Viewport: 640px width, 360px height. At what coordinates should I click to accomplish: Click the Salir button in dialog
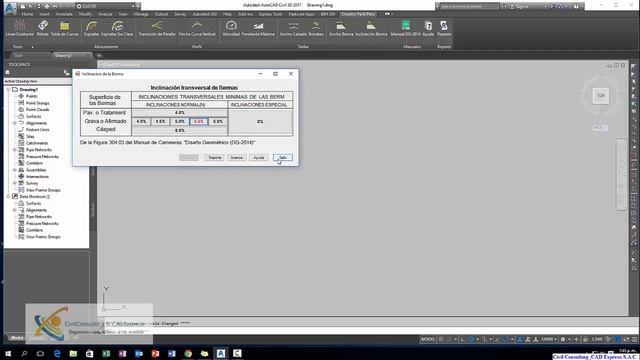283,158
